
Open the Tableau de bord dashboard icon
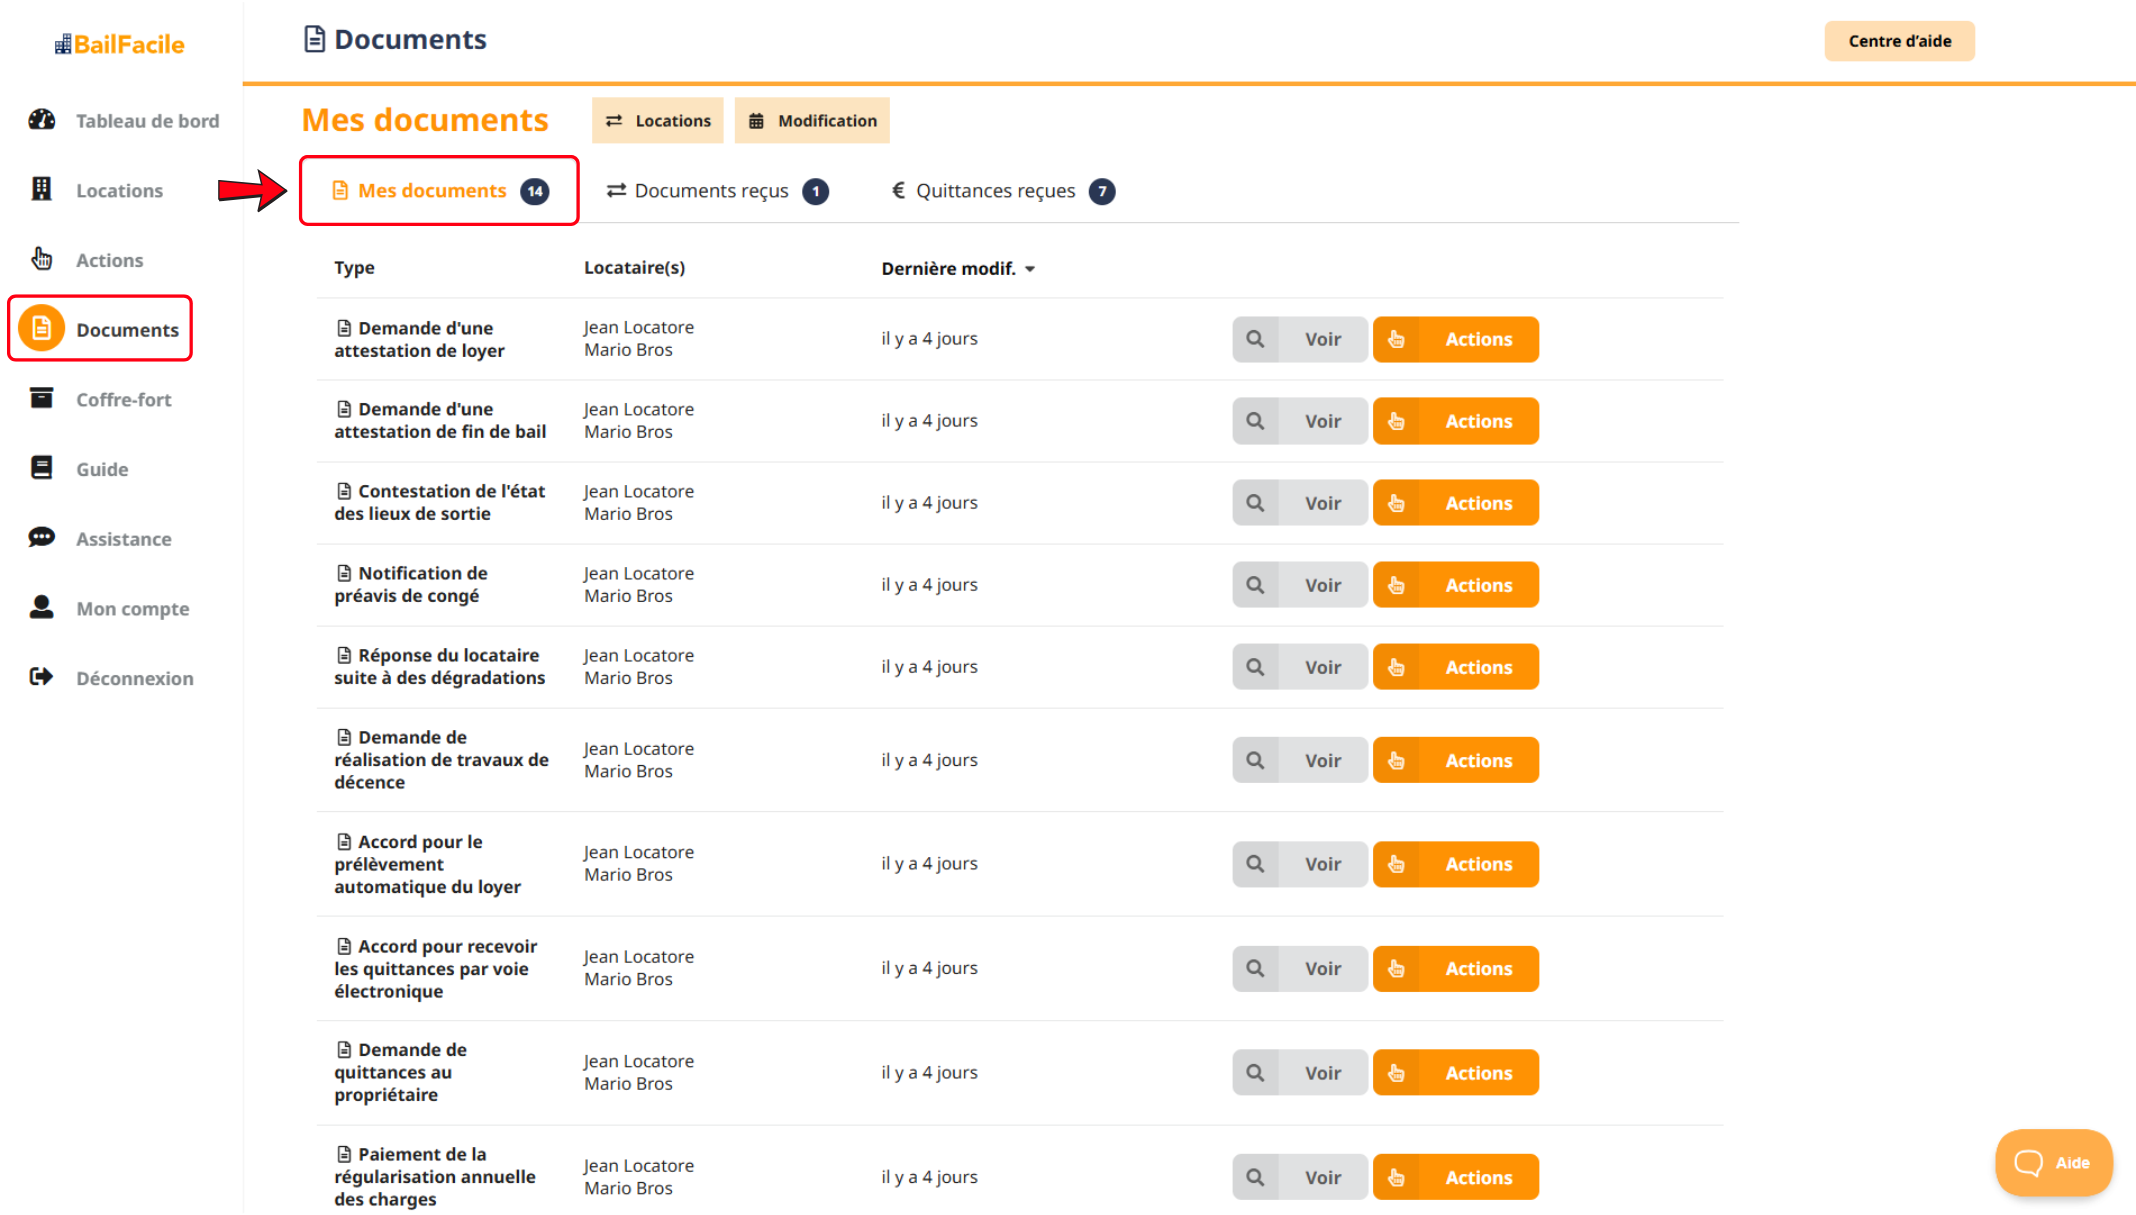[41, 120]
